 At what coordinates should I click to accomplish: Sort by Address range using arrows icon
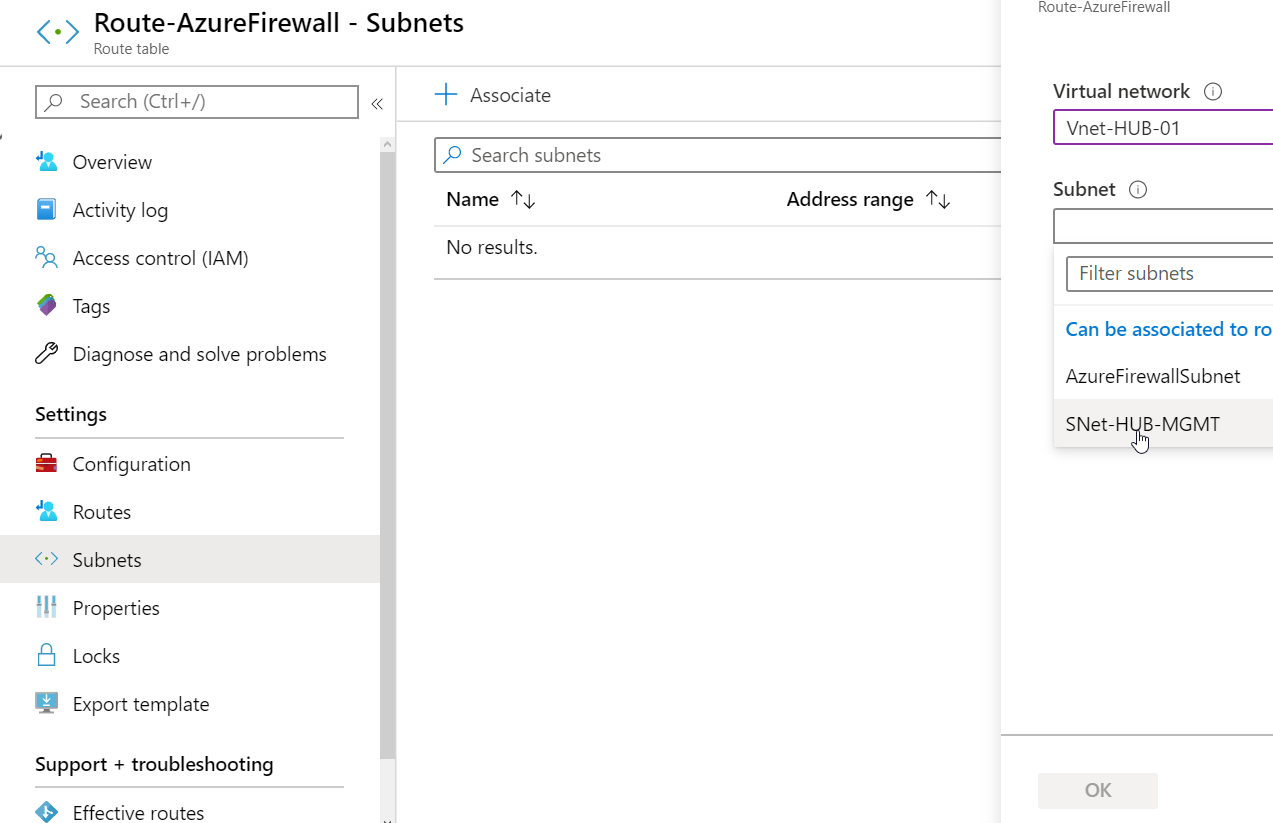coord(937,200)
